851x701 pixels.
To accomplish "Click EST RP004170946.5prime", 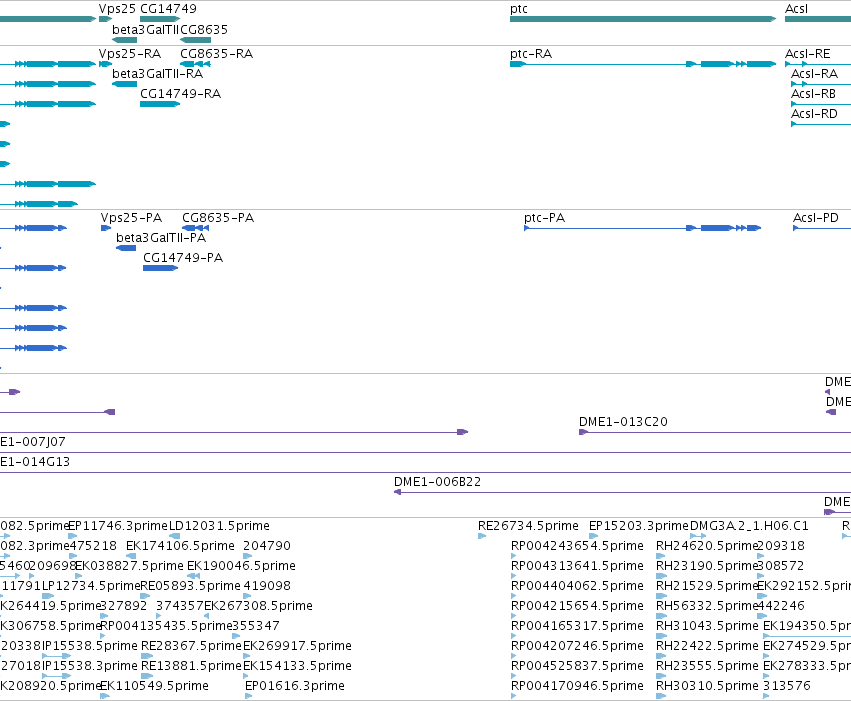I will tap(577, 686).
